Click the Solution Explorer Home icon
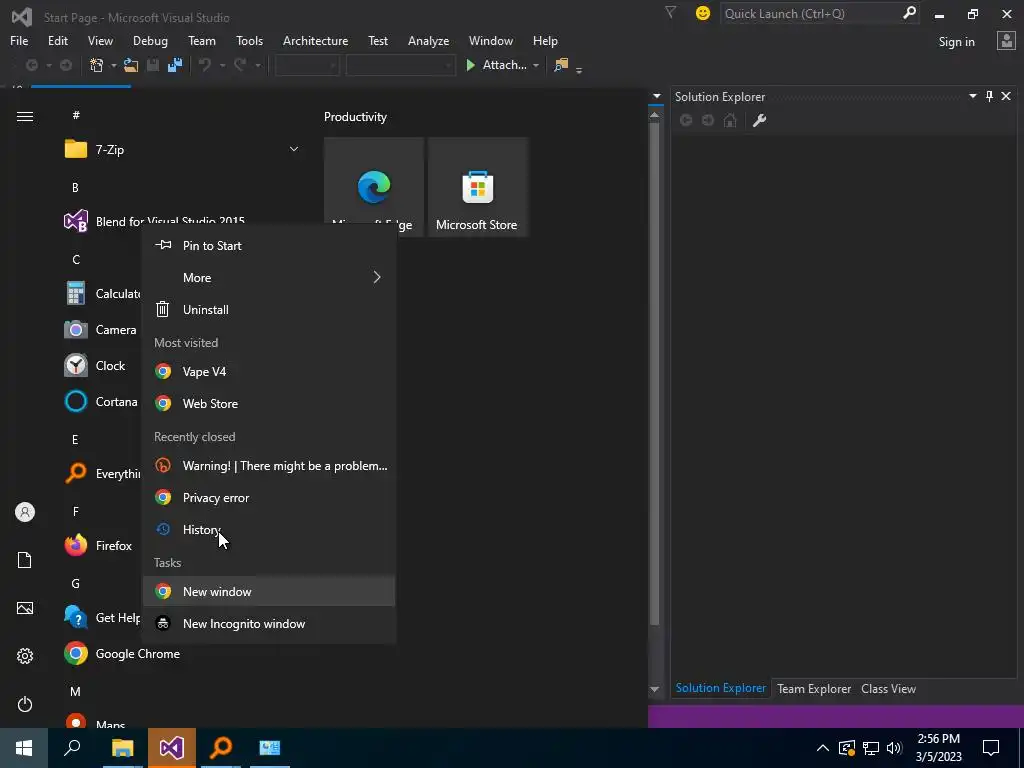1024x768 pixels. pos(730,120)
